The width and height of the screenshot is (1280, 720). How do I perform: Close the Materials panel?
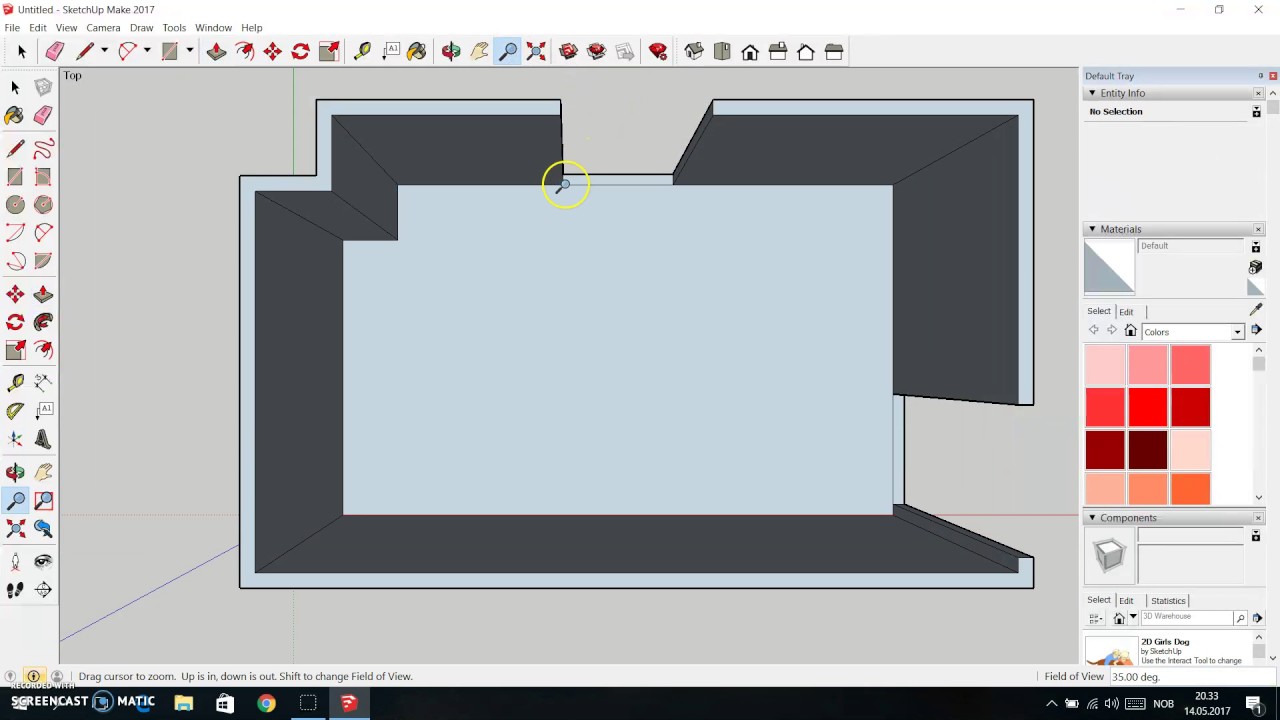1258,229
